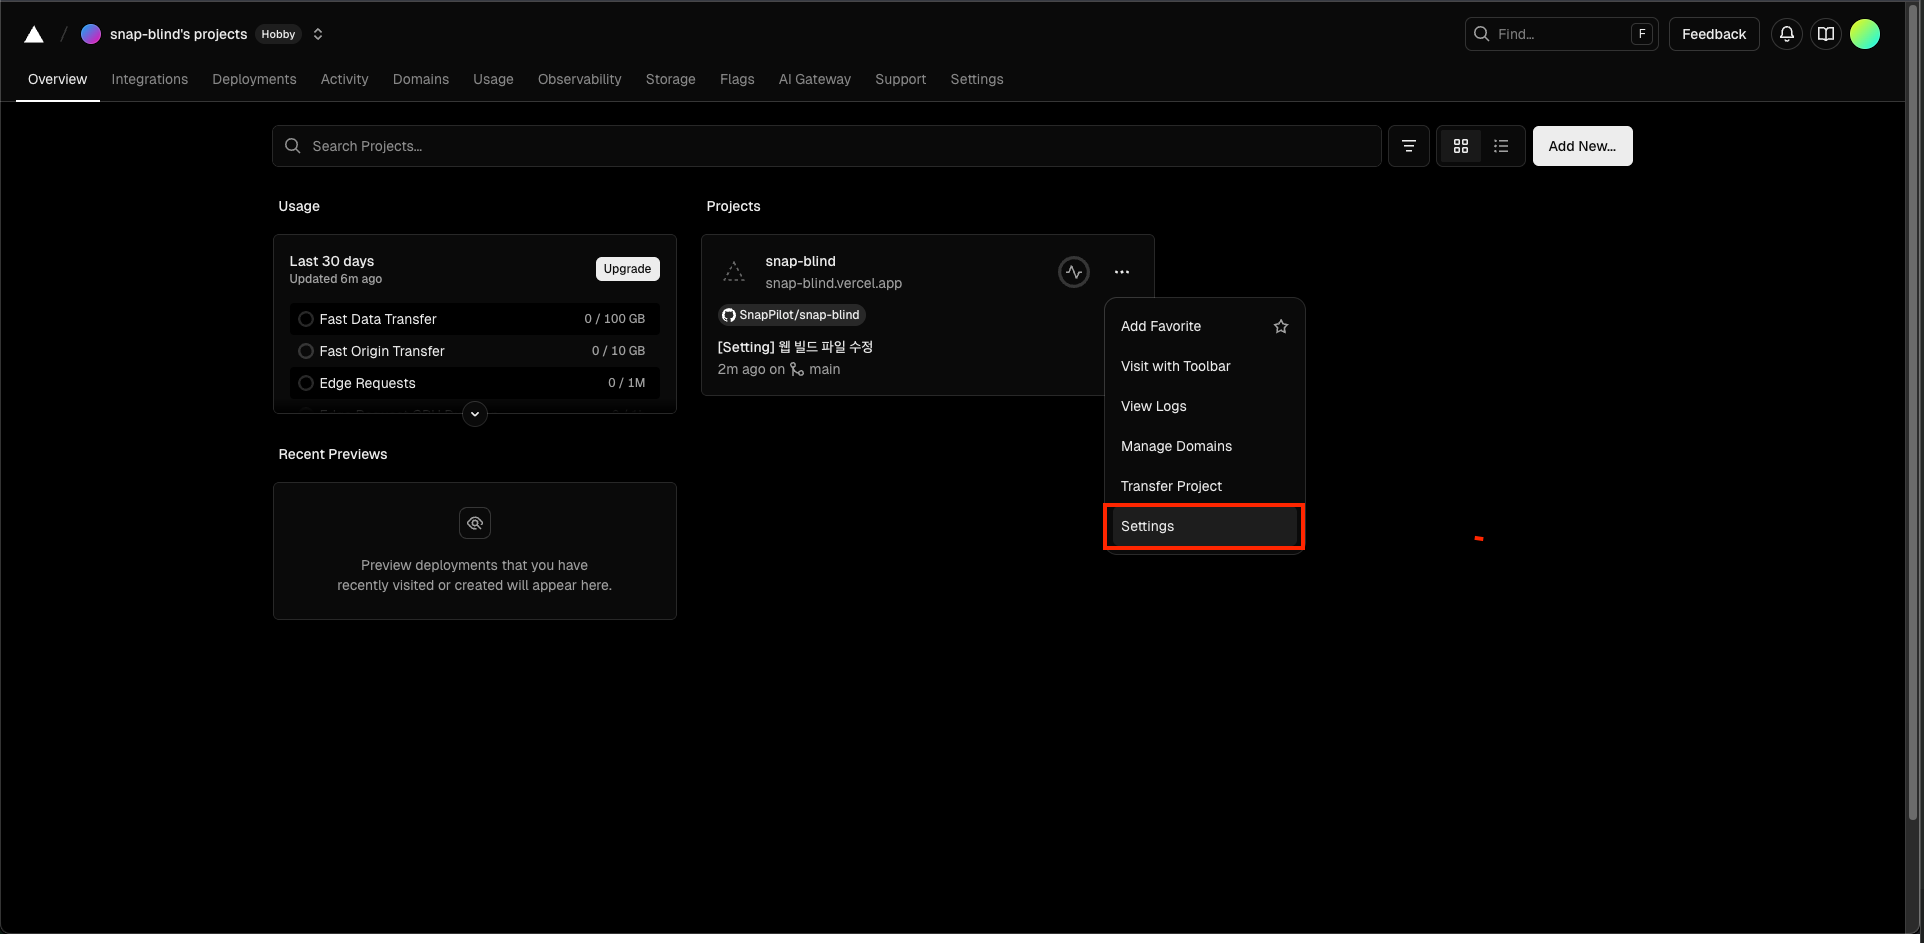Screen dimensions: 1924x943
Task: Open the top navigation Settings tab
Action: pos(976,79)
